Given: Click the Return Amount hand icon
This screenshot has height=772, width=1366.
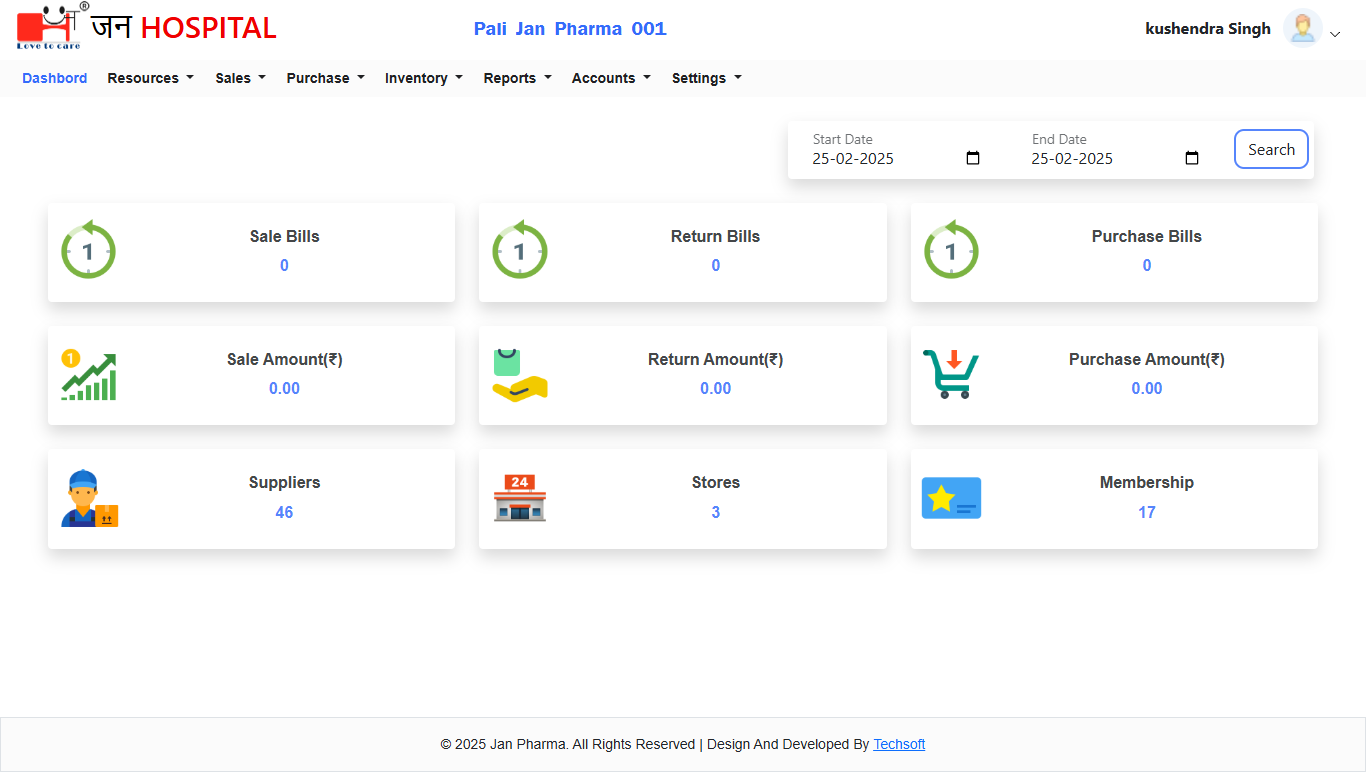Looking at the screenshot, I should [x=519, y=375].
